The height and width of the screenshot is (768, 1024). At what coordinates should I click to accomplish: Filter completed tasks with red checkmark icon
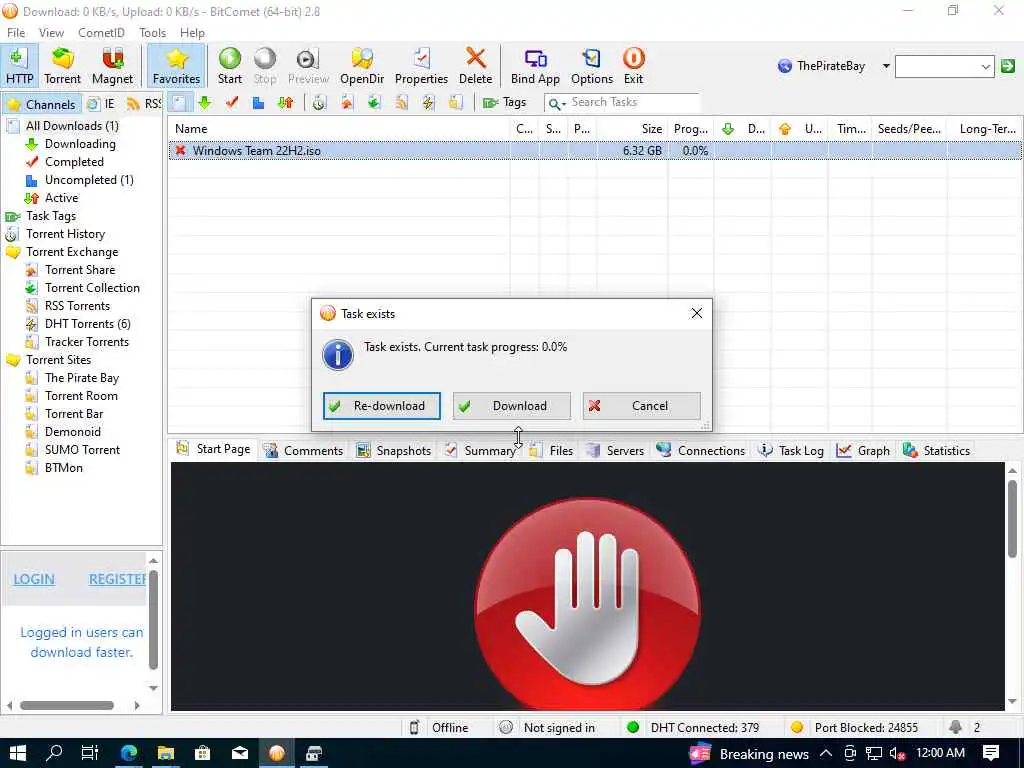pos(232,103)
